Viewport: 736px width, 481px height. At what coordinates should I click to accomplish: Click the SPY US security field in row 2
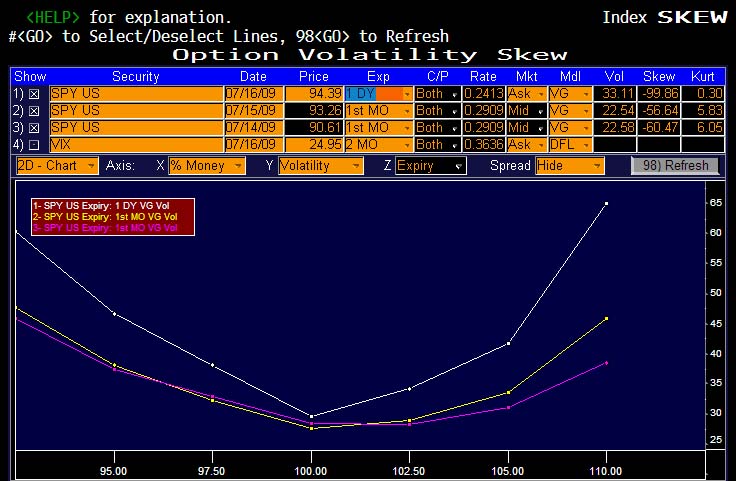pos(137,110)
